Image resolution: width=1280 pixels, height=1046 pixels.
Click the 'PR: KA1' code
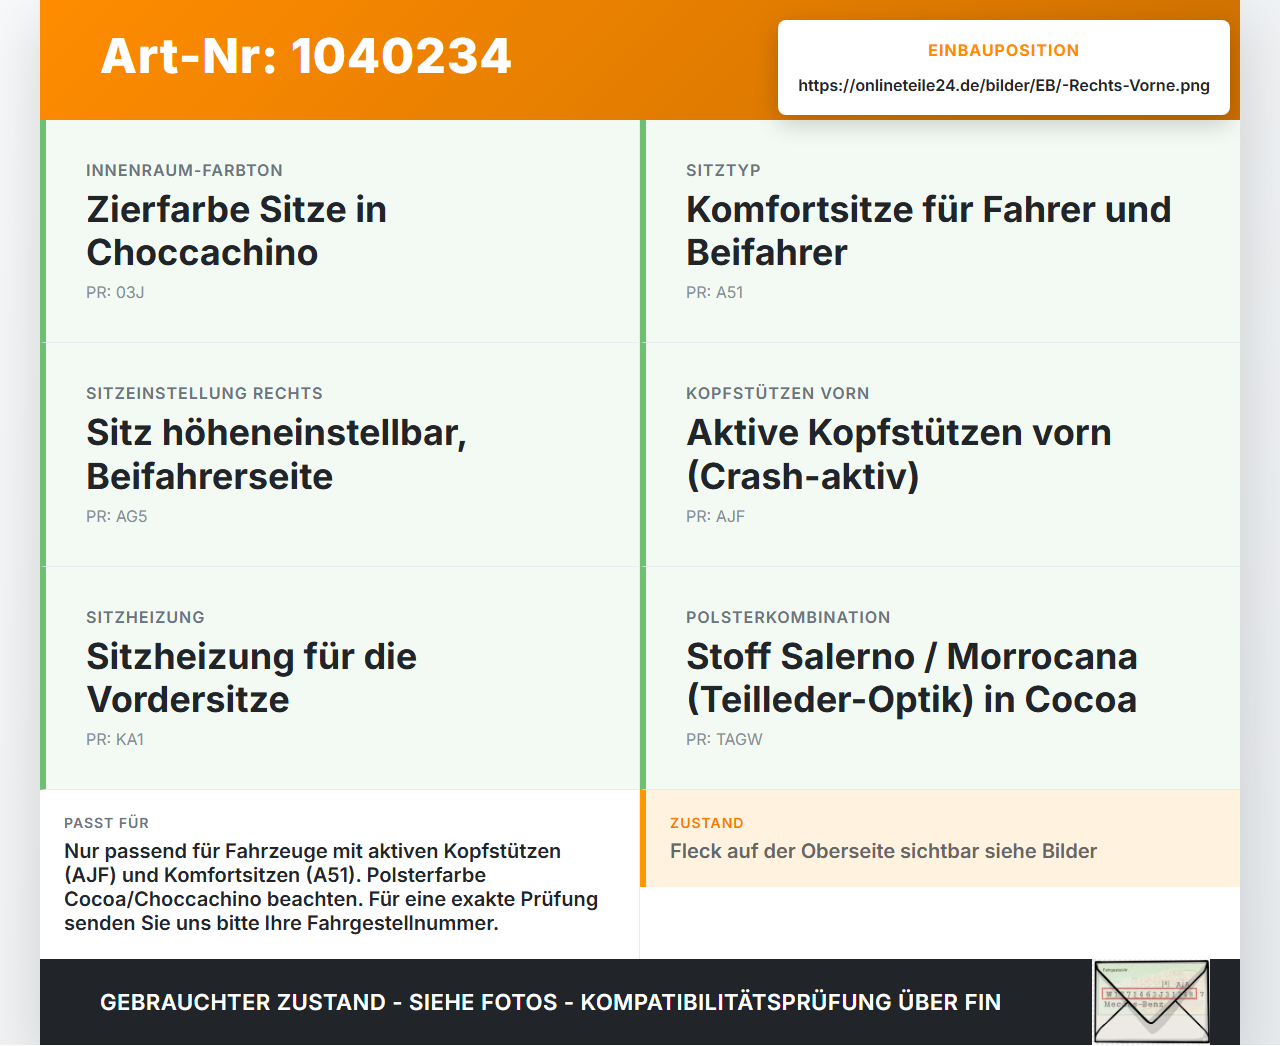click(115, 739)
